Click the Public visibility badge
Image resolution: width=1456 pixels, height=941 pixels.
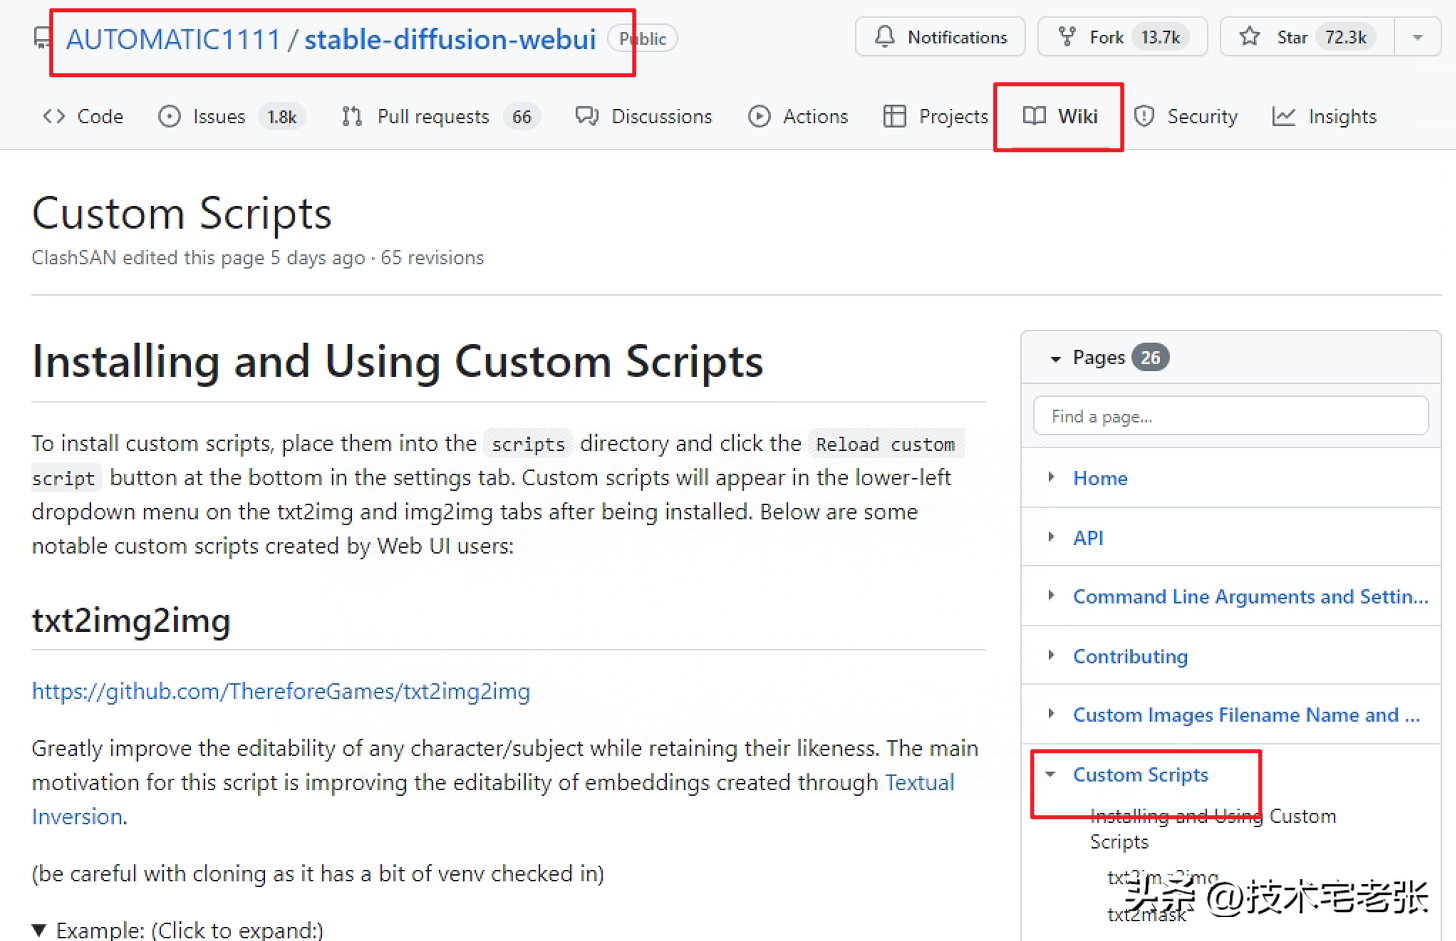[643, 38]
